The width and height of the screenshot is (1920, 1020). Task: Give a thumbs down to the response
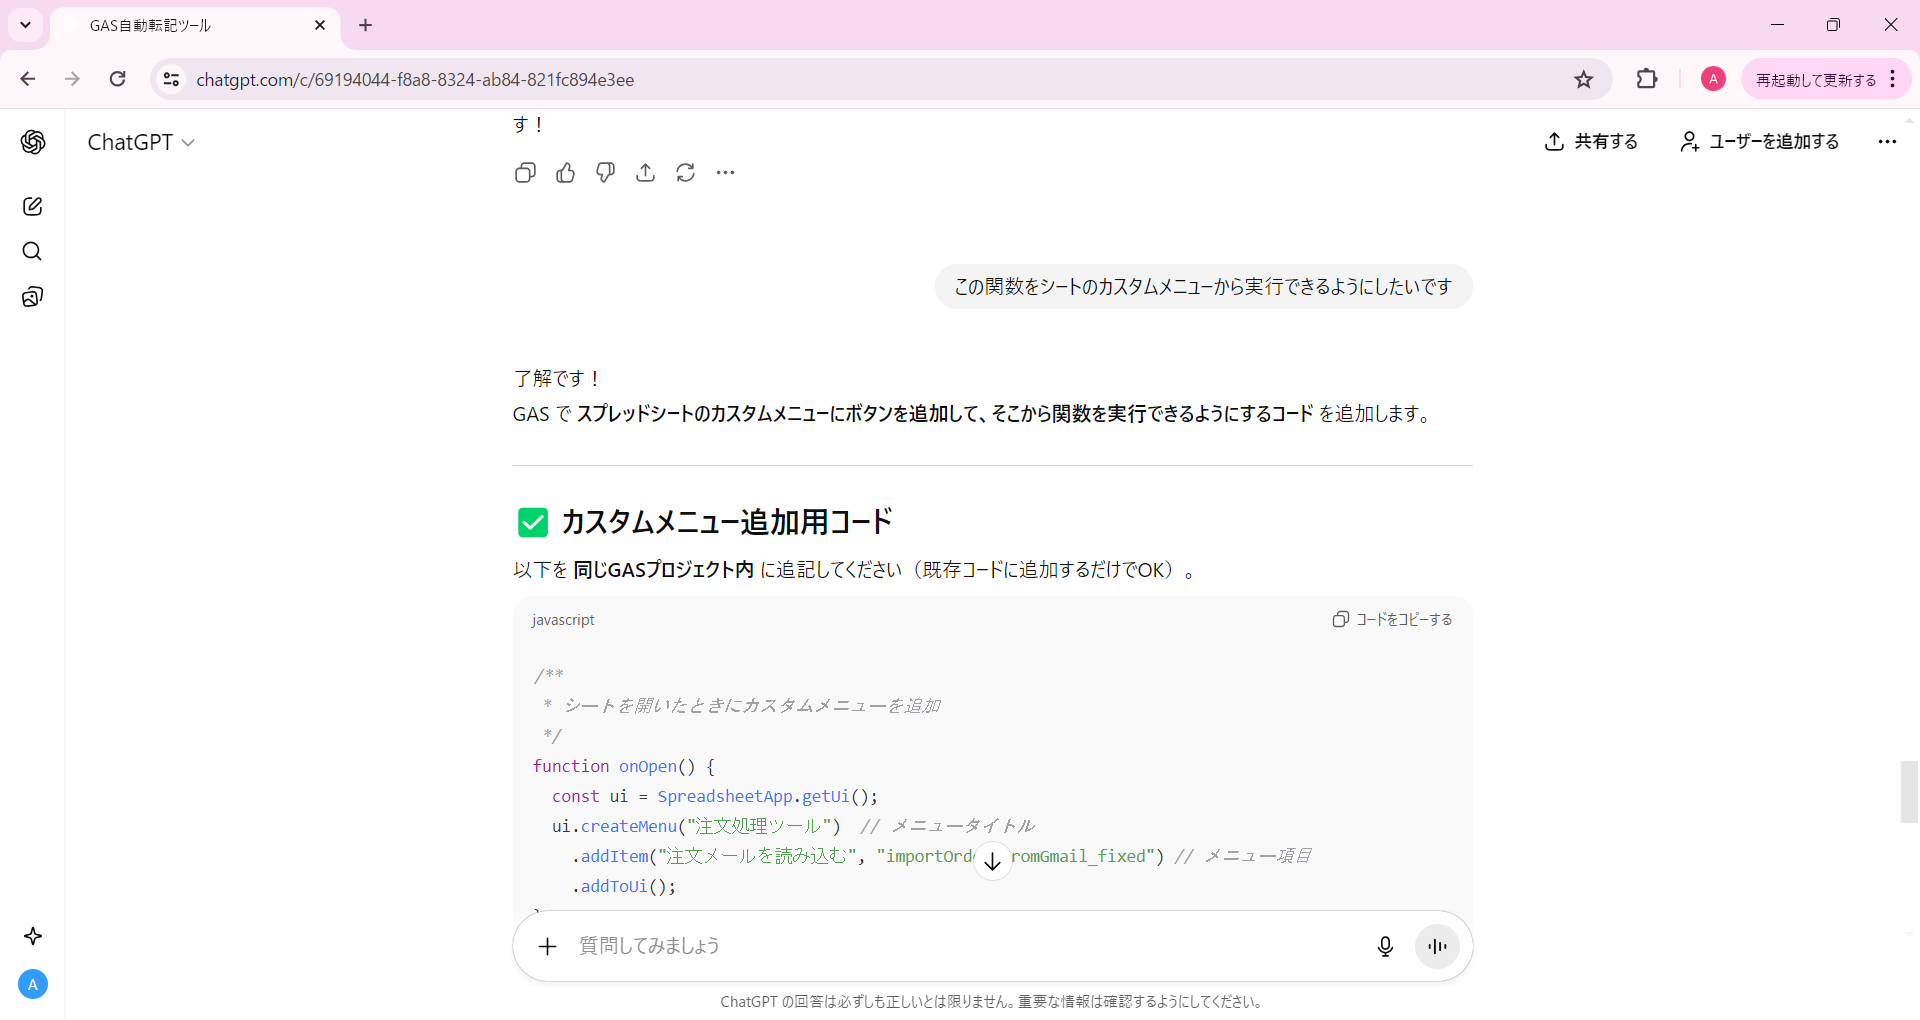pos(605,173)
